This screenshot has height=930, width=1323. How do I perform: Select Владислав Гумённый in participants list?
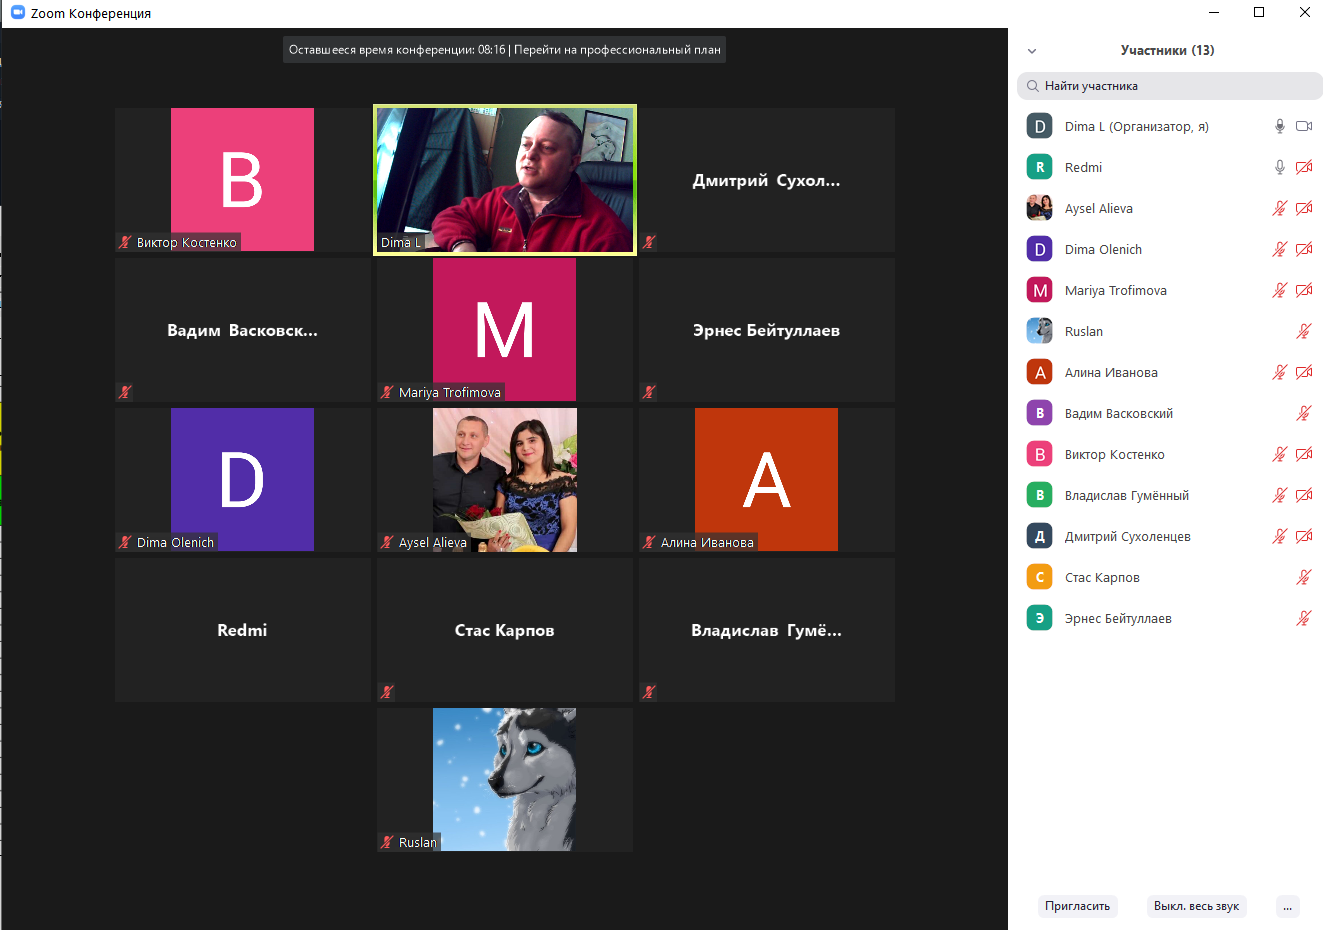click(x=1126, y=495)
